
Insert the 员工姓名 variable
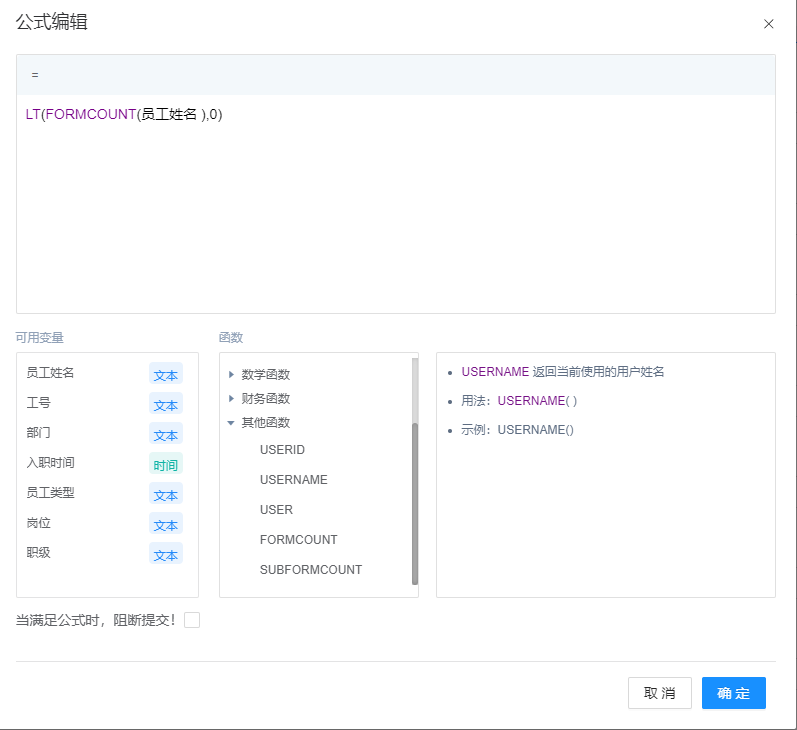50,373
